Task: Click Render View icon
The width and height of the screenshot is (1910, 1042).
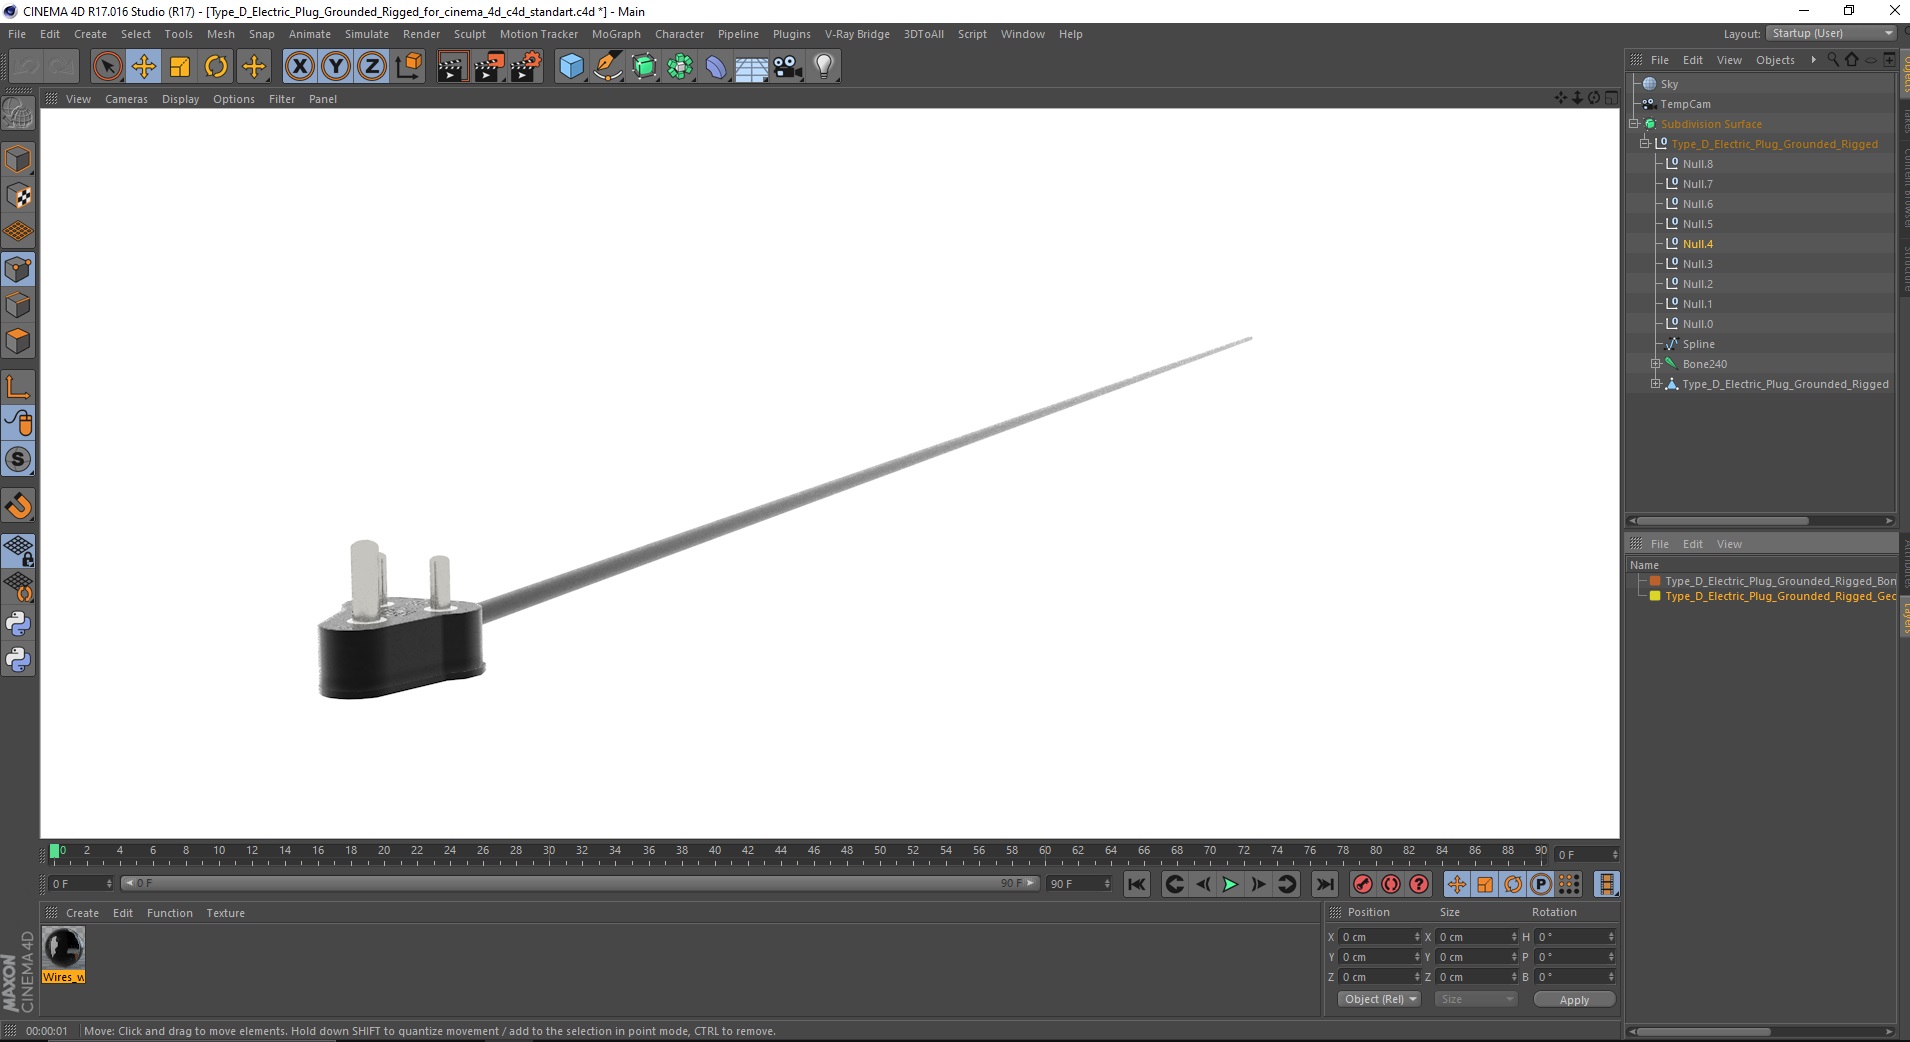Action: pos(452,67)
